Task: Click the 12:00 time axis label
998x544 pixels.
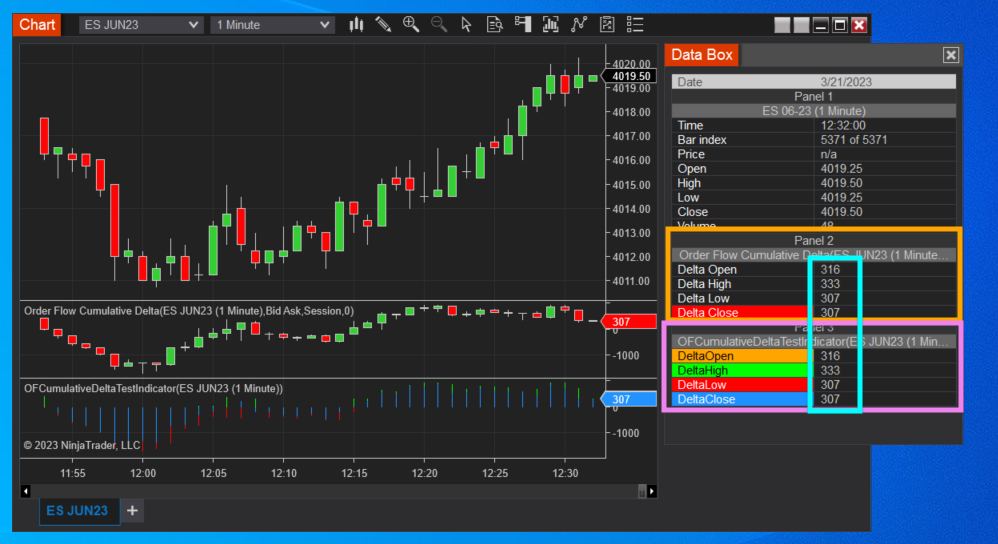Action: (143, 473)
